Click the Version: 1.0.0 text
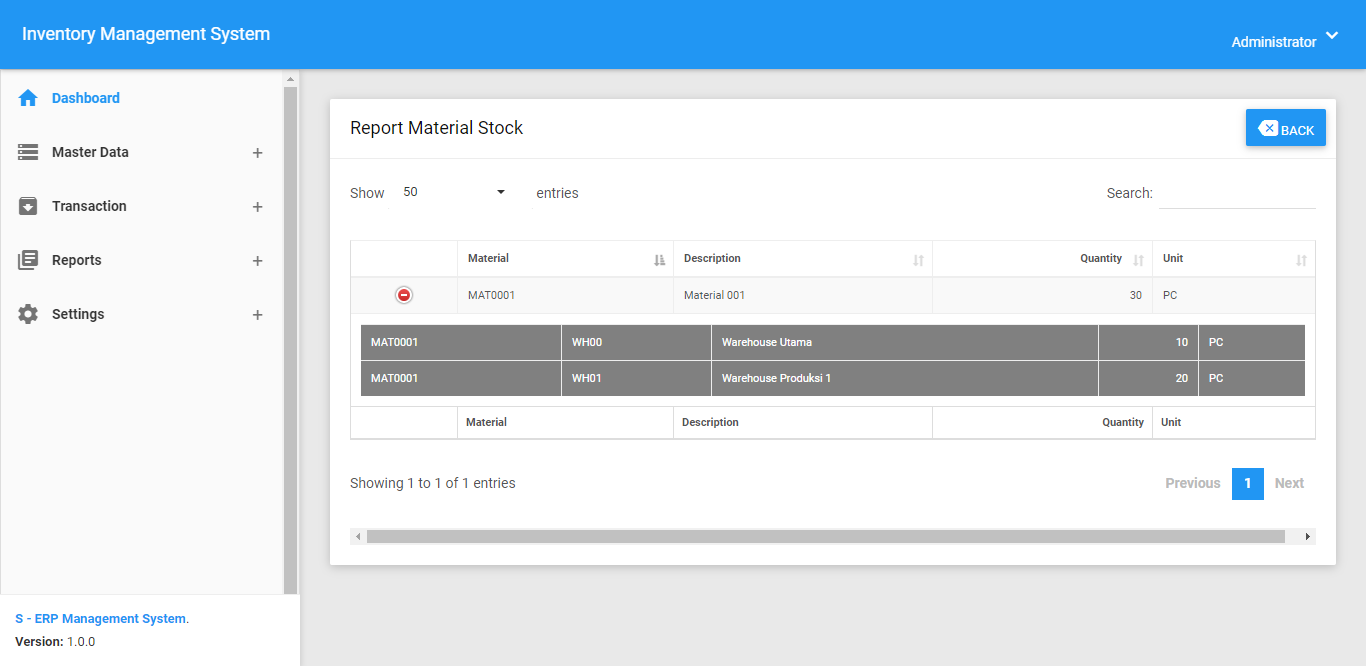 coord(55,642)
